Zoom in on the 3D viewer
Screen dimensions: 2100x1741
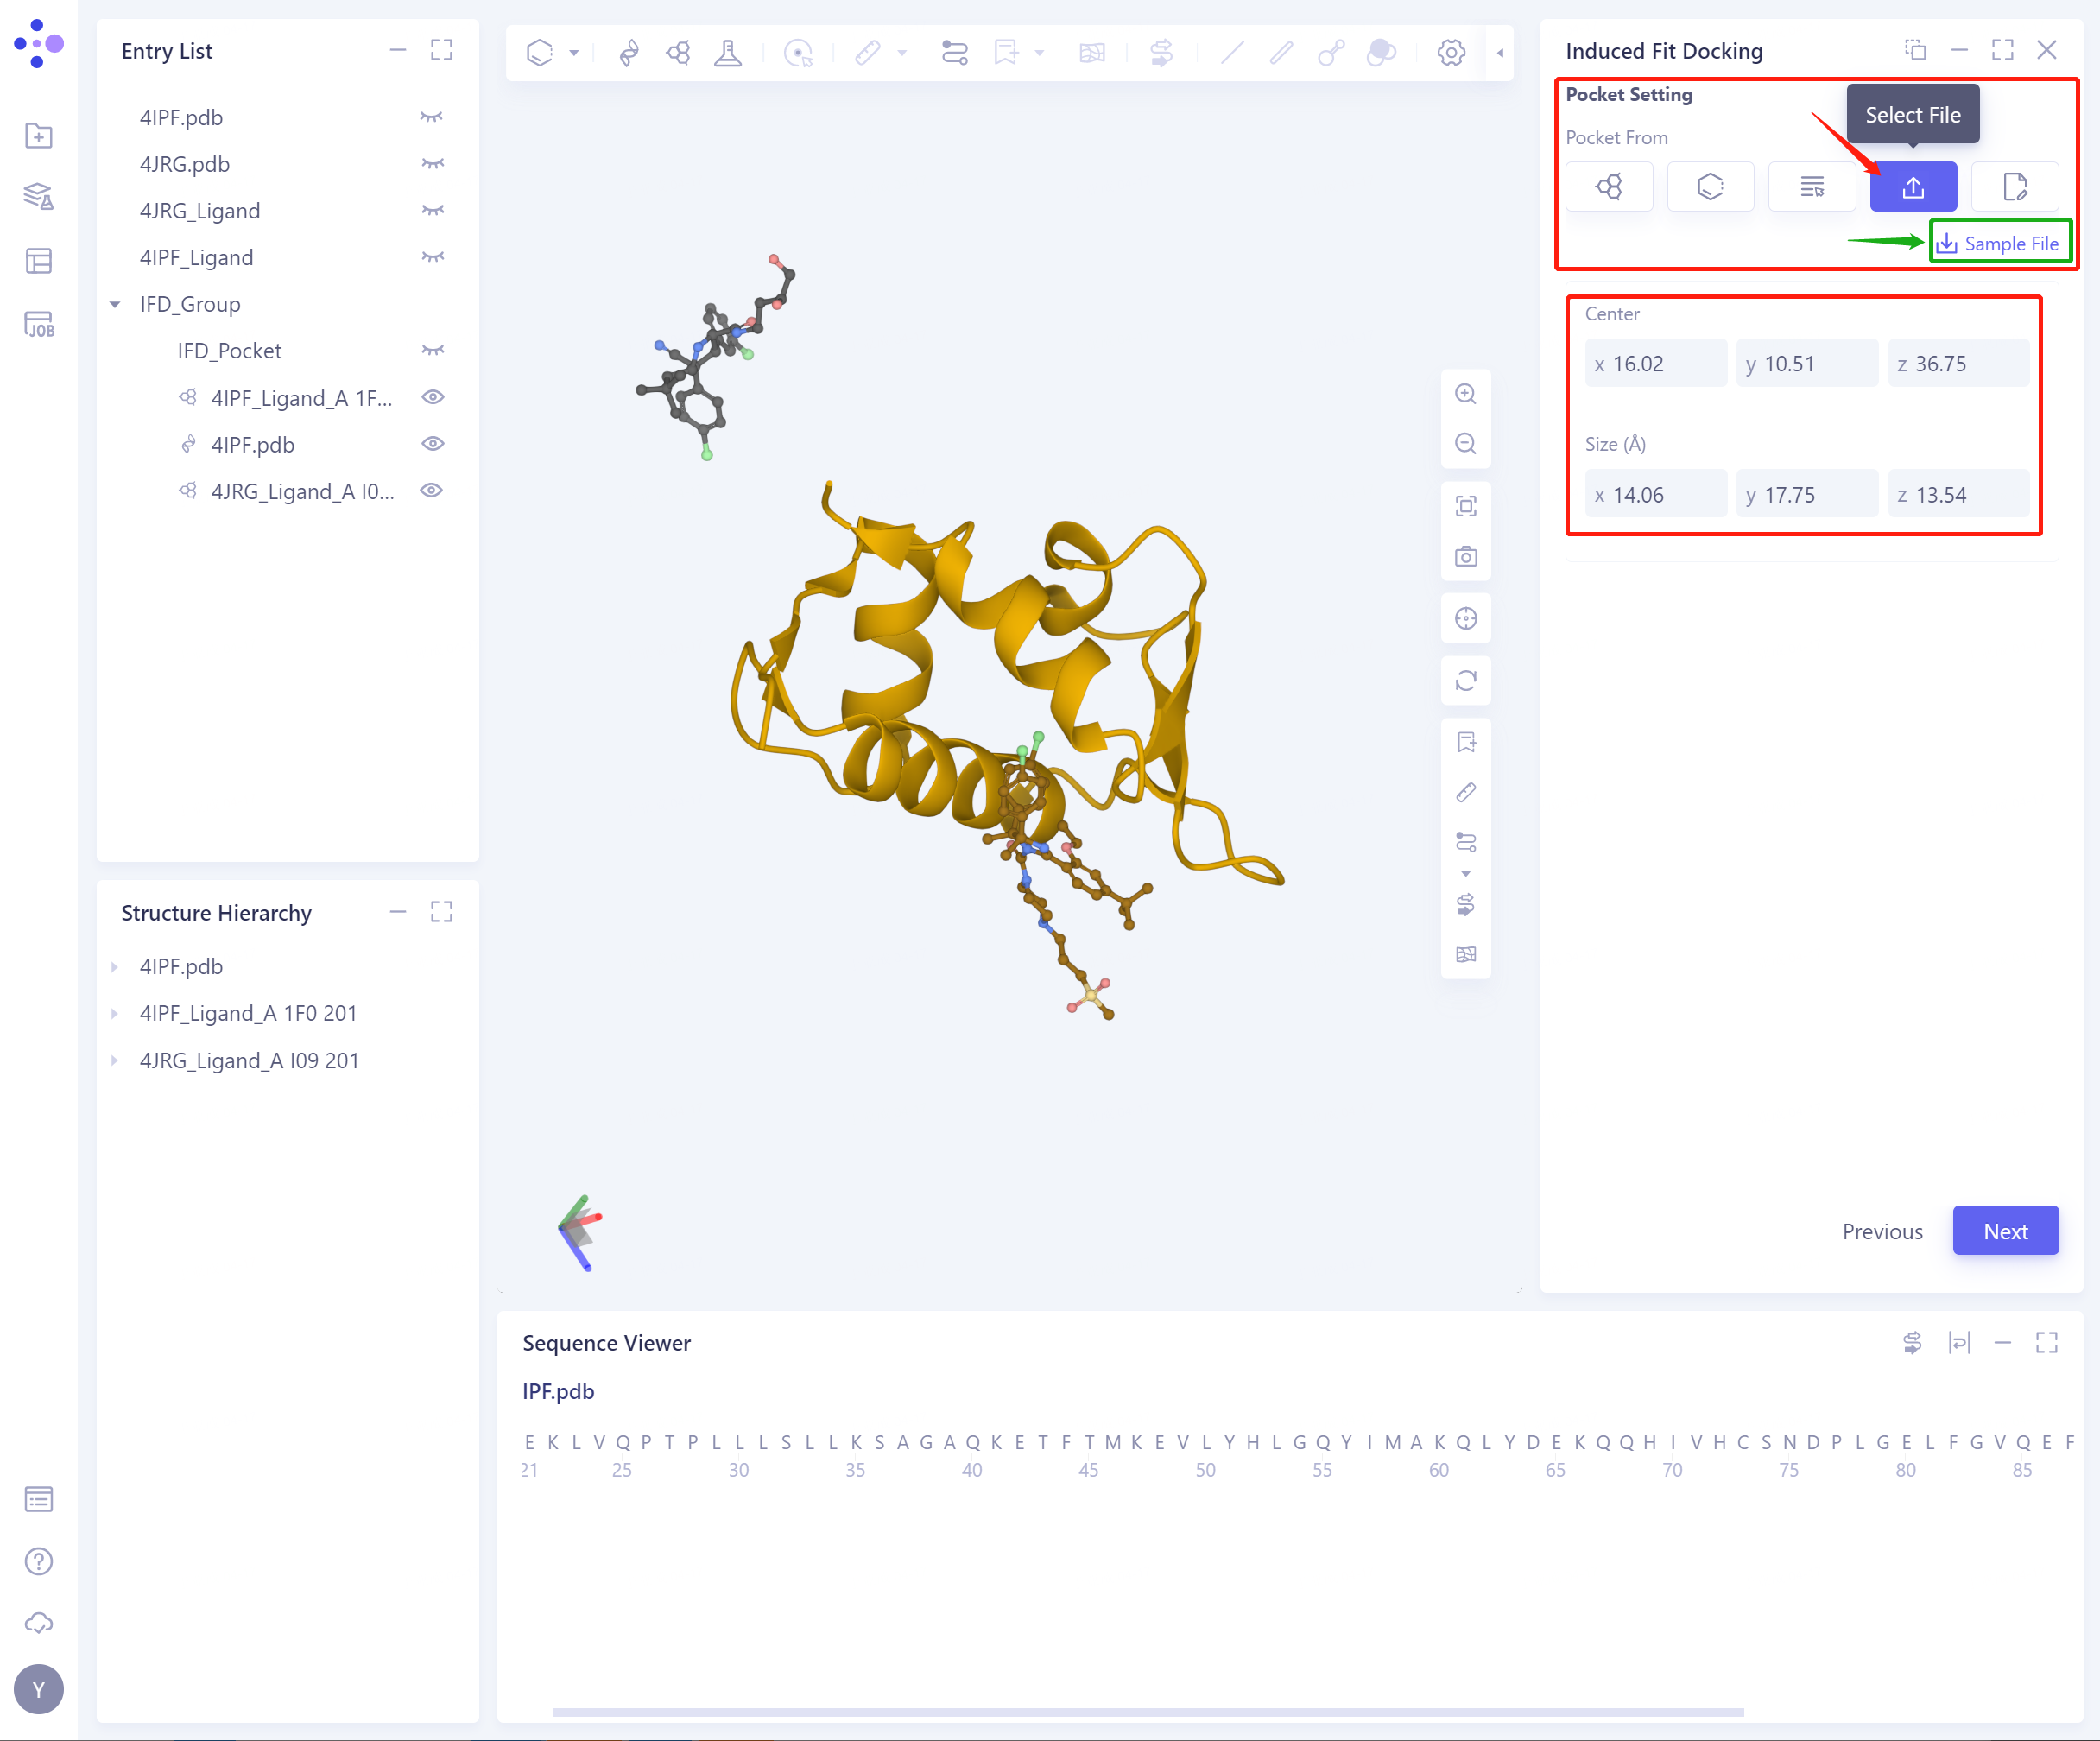1466,394
